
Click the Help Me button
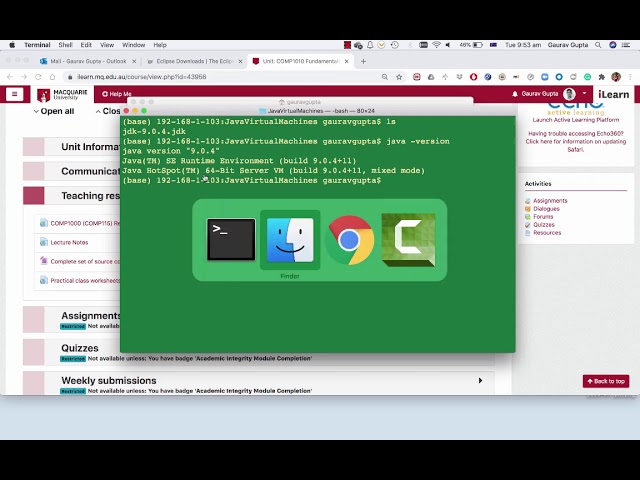click(116, 94)
